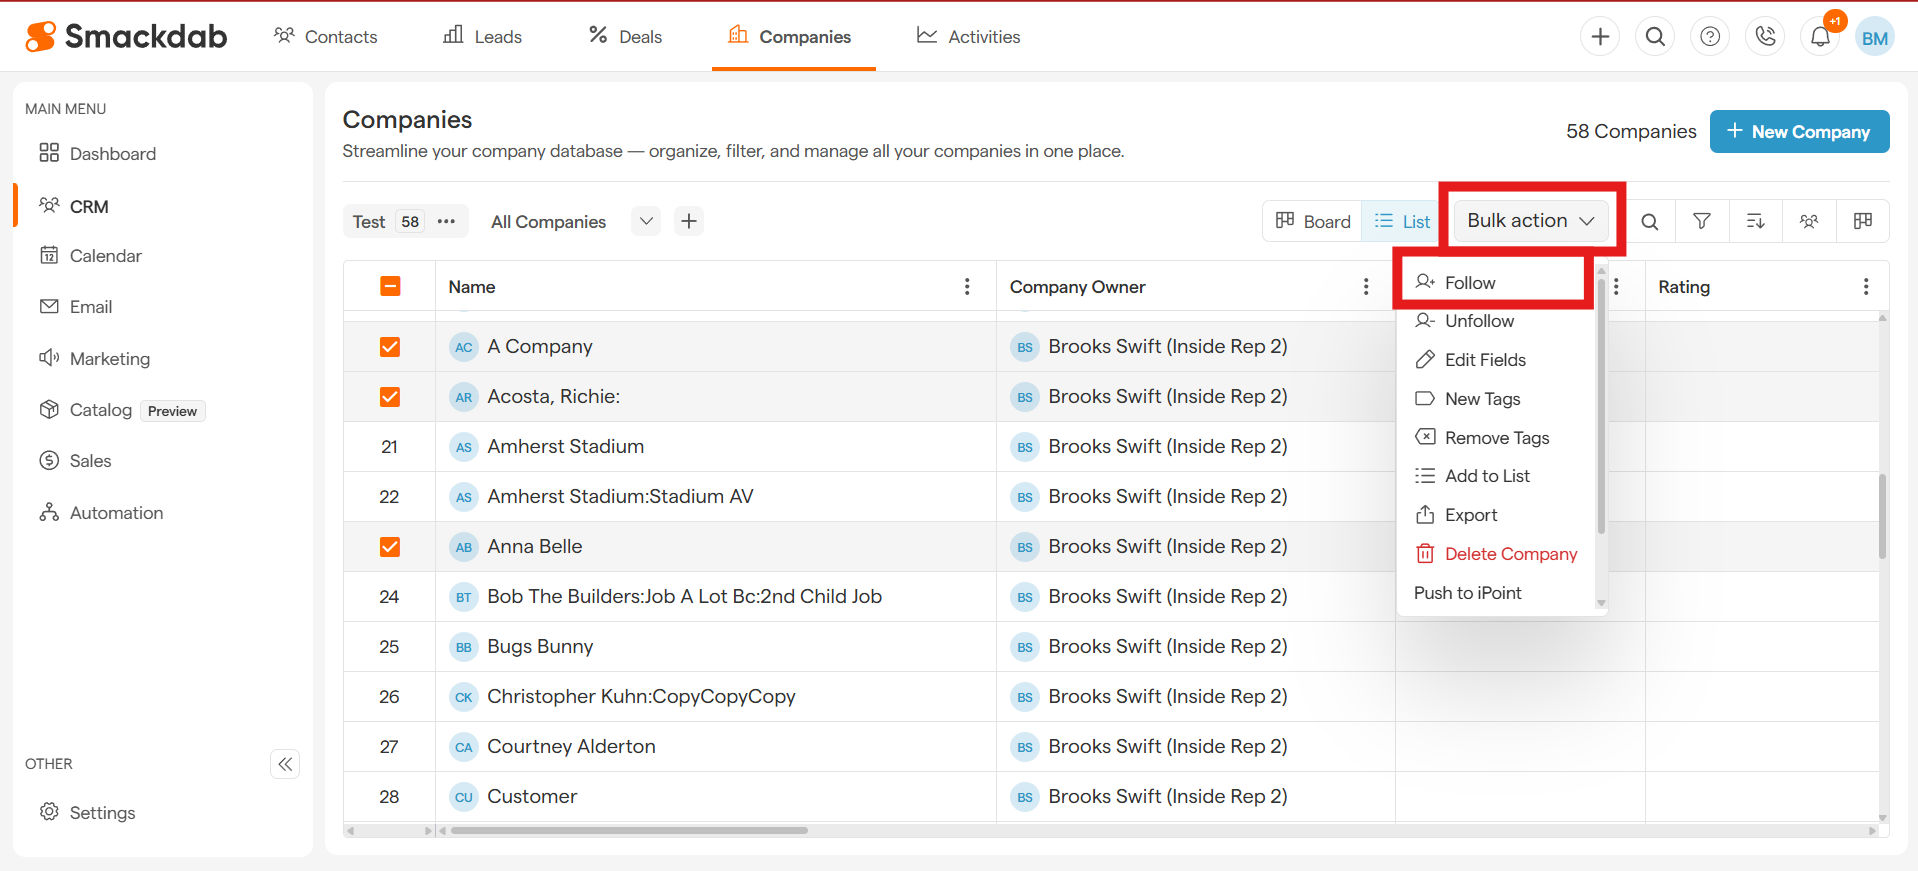Click the filter funnel icon
1918x871 pixels.
(1701, 221)
